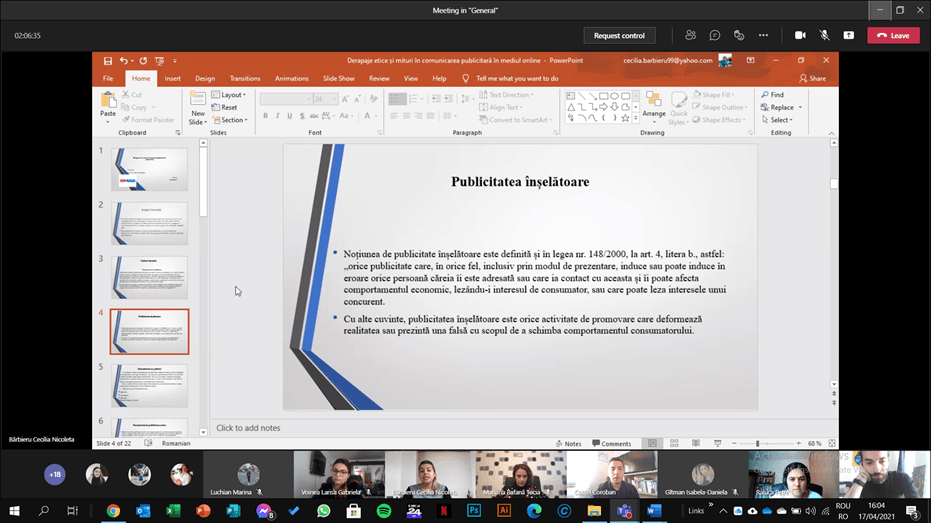Open the Slide Show ribbon tab
Image resolution: width=931 pixels, height=523 pixels.
click(338, 78)
